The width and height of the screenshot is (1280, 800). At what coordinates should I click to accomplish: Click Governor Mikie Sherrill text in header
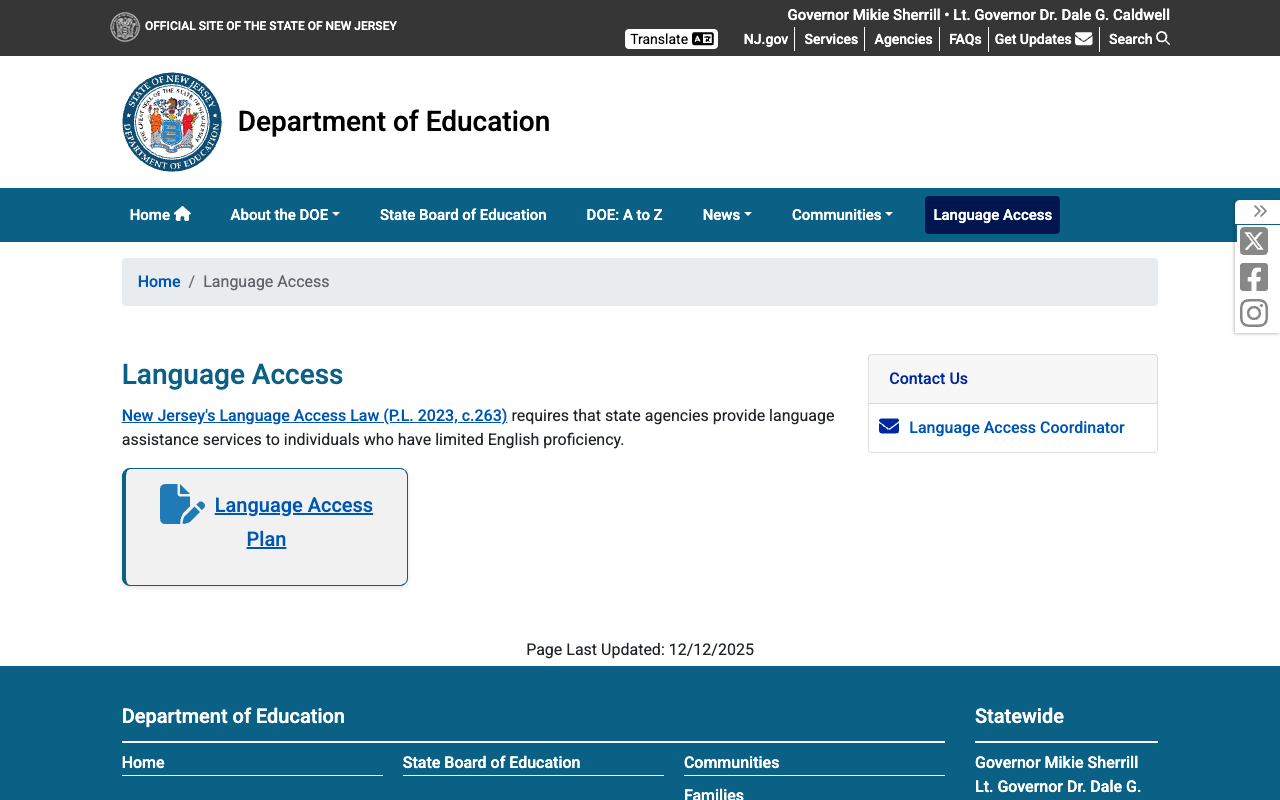click(x=864, y=15)
